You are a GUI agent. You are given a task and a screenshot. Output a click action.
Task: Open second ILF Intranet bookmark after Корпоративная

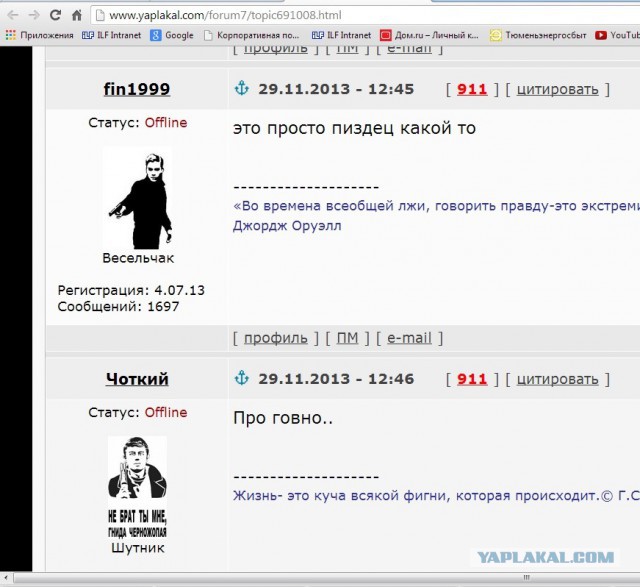341,35
